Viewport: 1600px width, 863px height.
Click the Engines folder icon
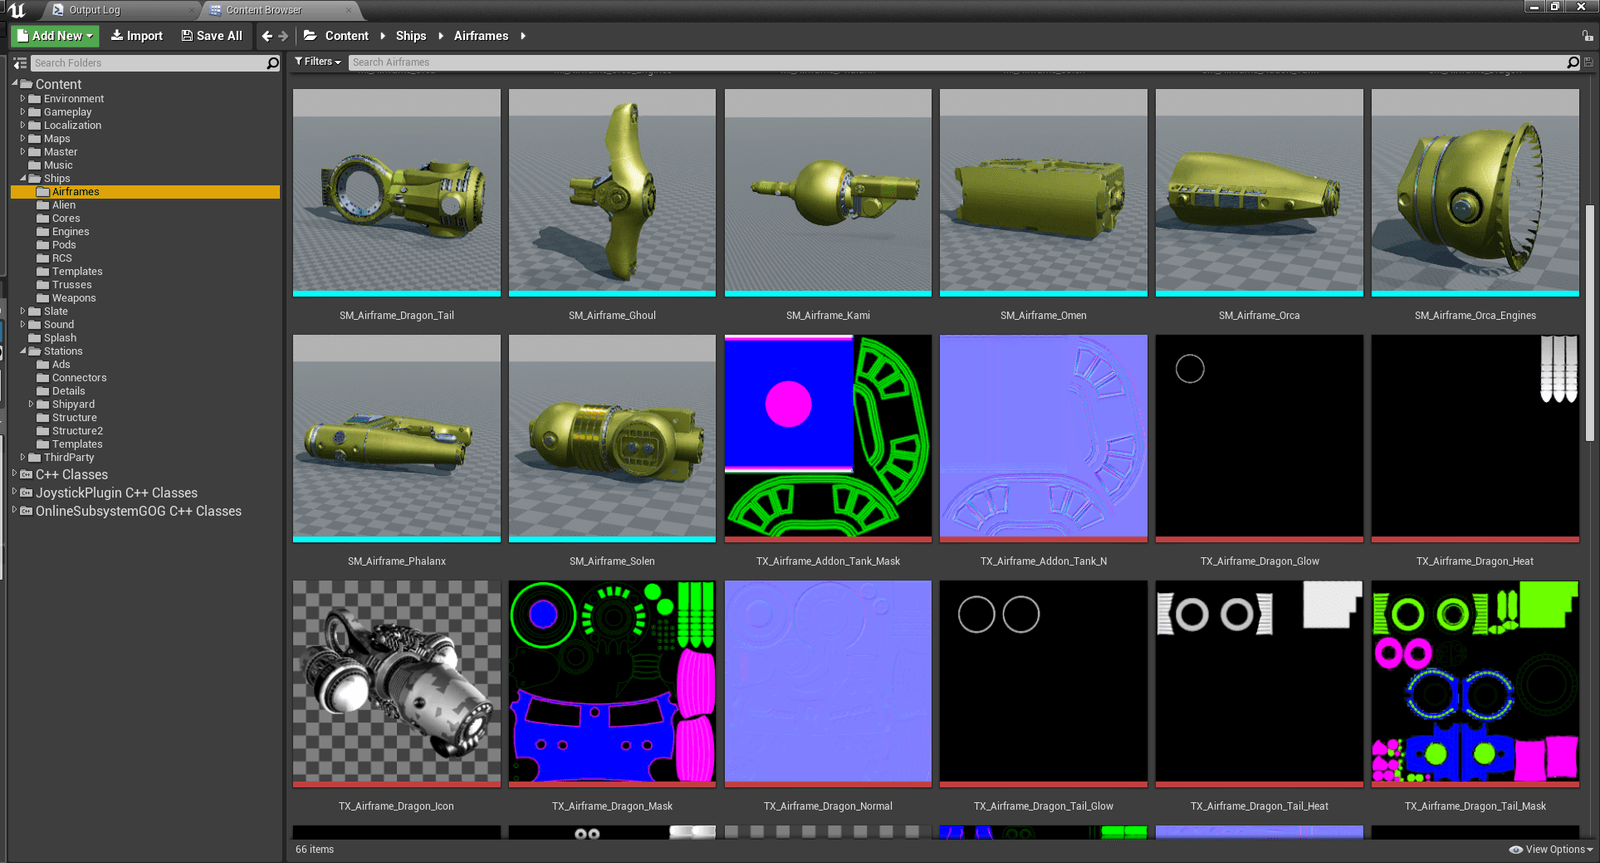tap(43, 232)
